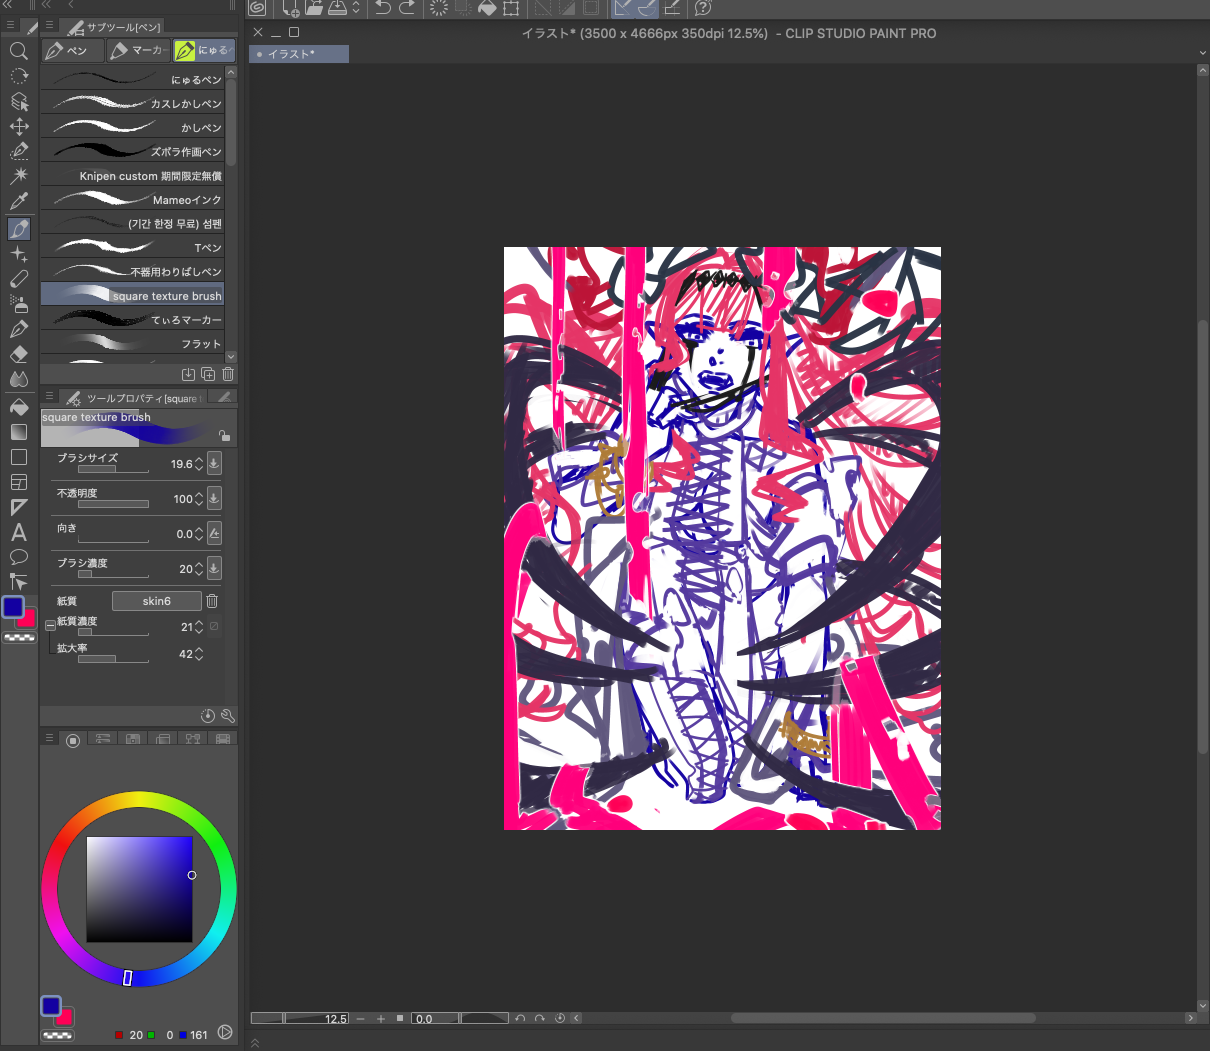This screenshot has width=1210, height=1051.
Task: Select the Eyedropper tool
Action: tap(18, 203)
